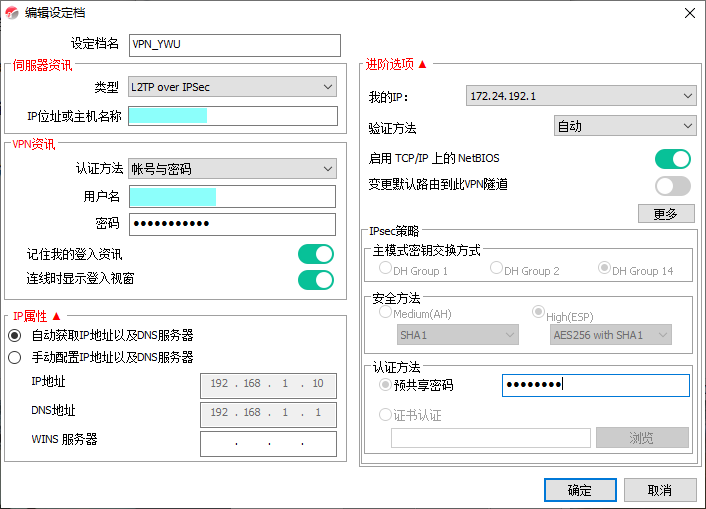Screen dimensions: 706x509
Task: Select automatic IP and DNS acquisition
Action: [14, 336]
